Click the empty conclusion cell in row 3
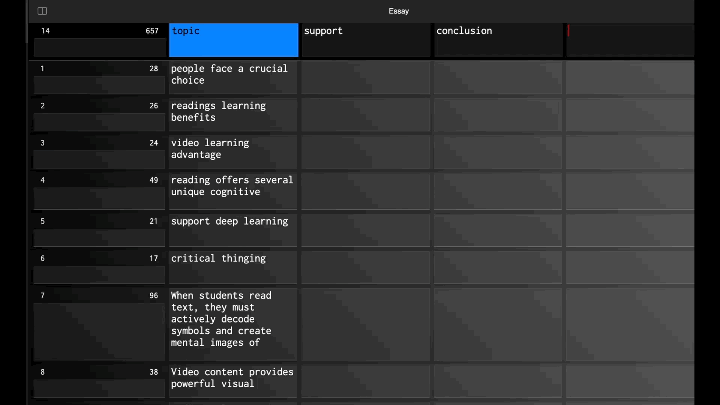Viewport: 720px width, 405px height. 498,151
